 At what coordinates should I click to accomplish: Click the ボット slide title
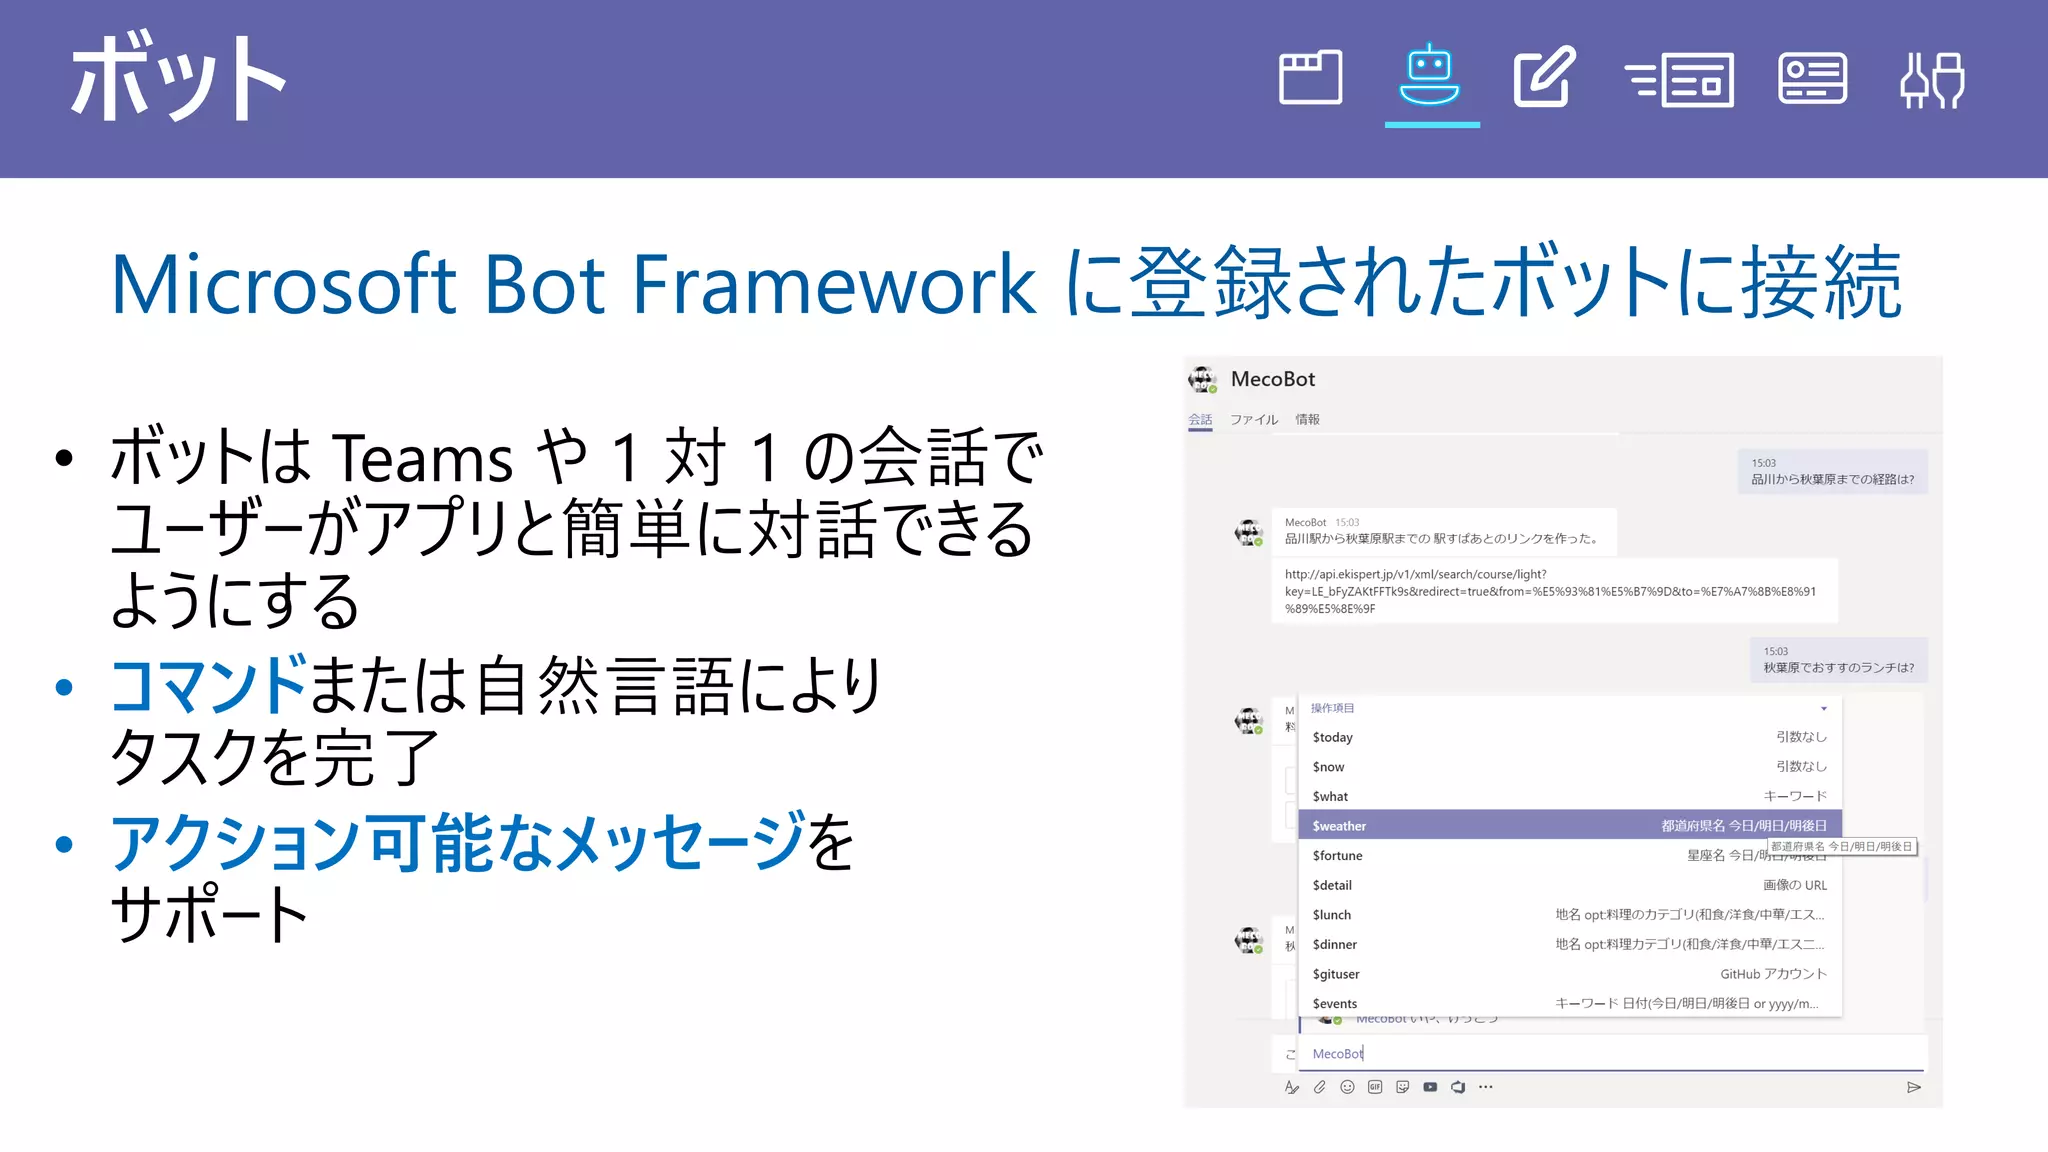[x=178, y=77]
